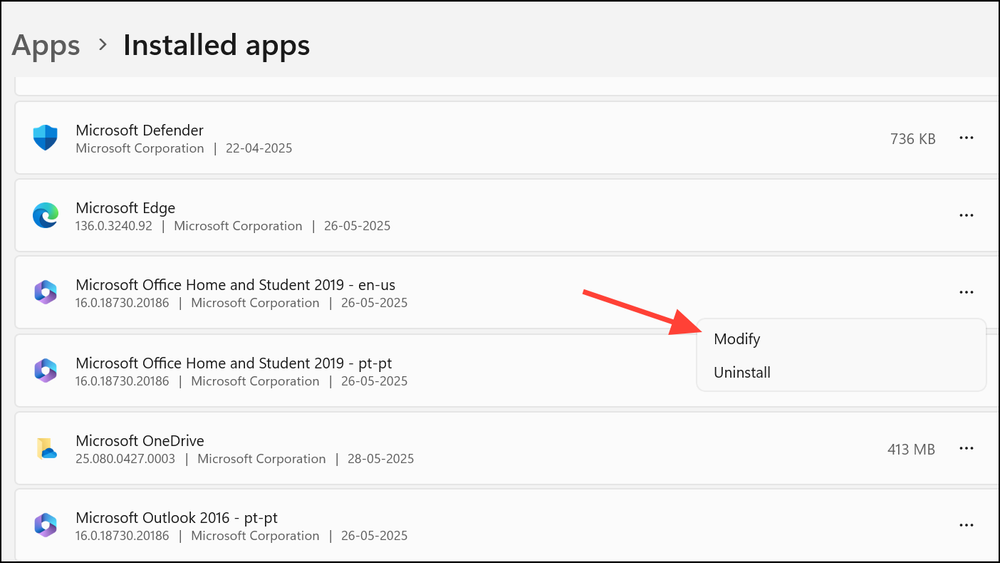1000x563 pixels.
Task: Open more options for Microsoft Defender
Action: coord(966,138)
